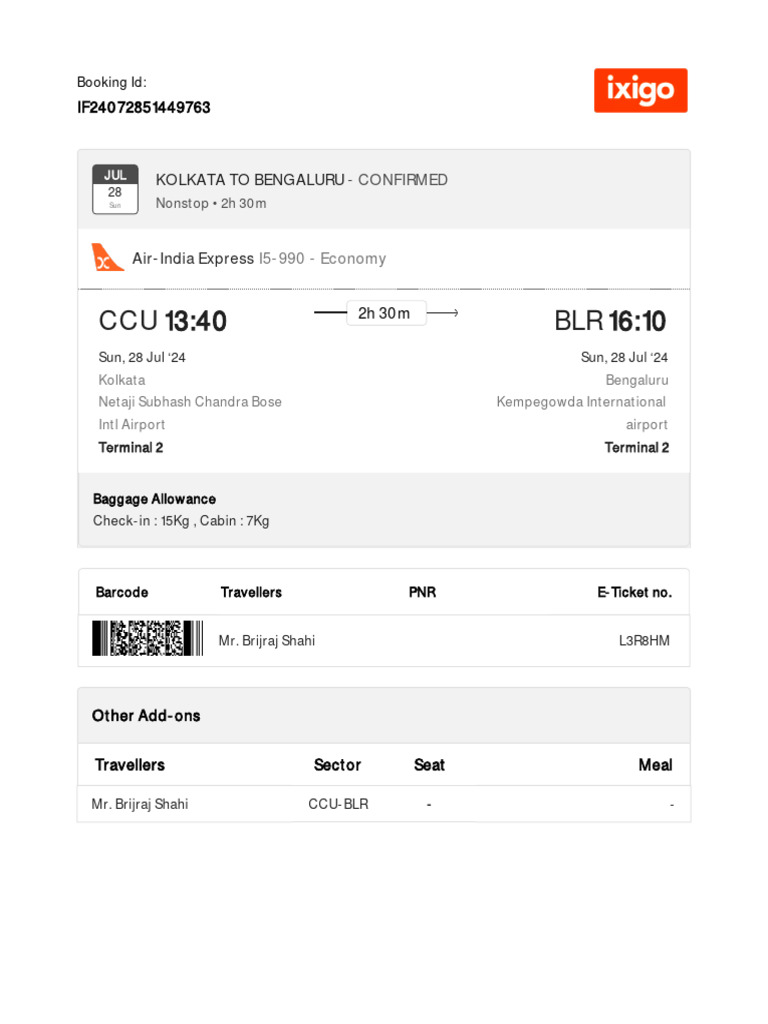Click the Meal column header
The image size is (768, 1024).
[x=655, y=765]
